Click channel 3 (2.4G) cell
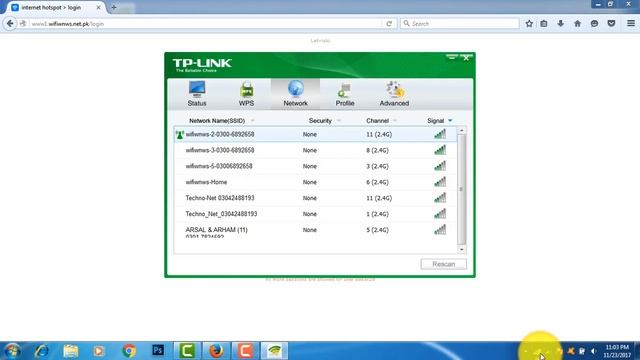This screenshot has width=640, height=360. (377, 166)
